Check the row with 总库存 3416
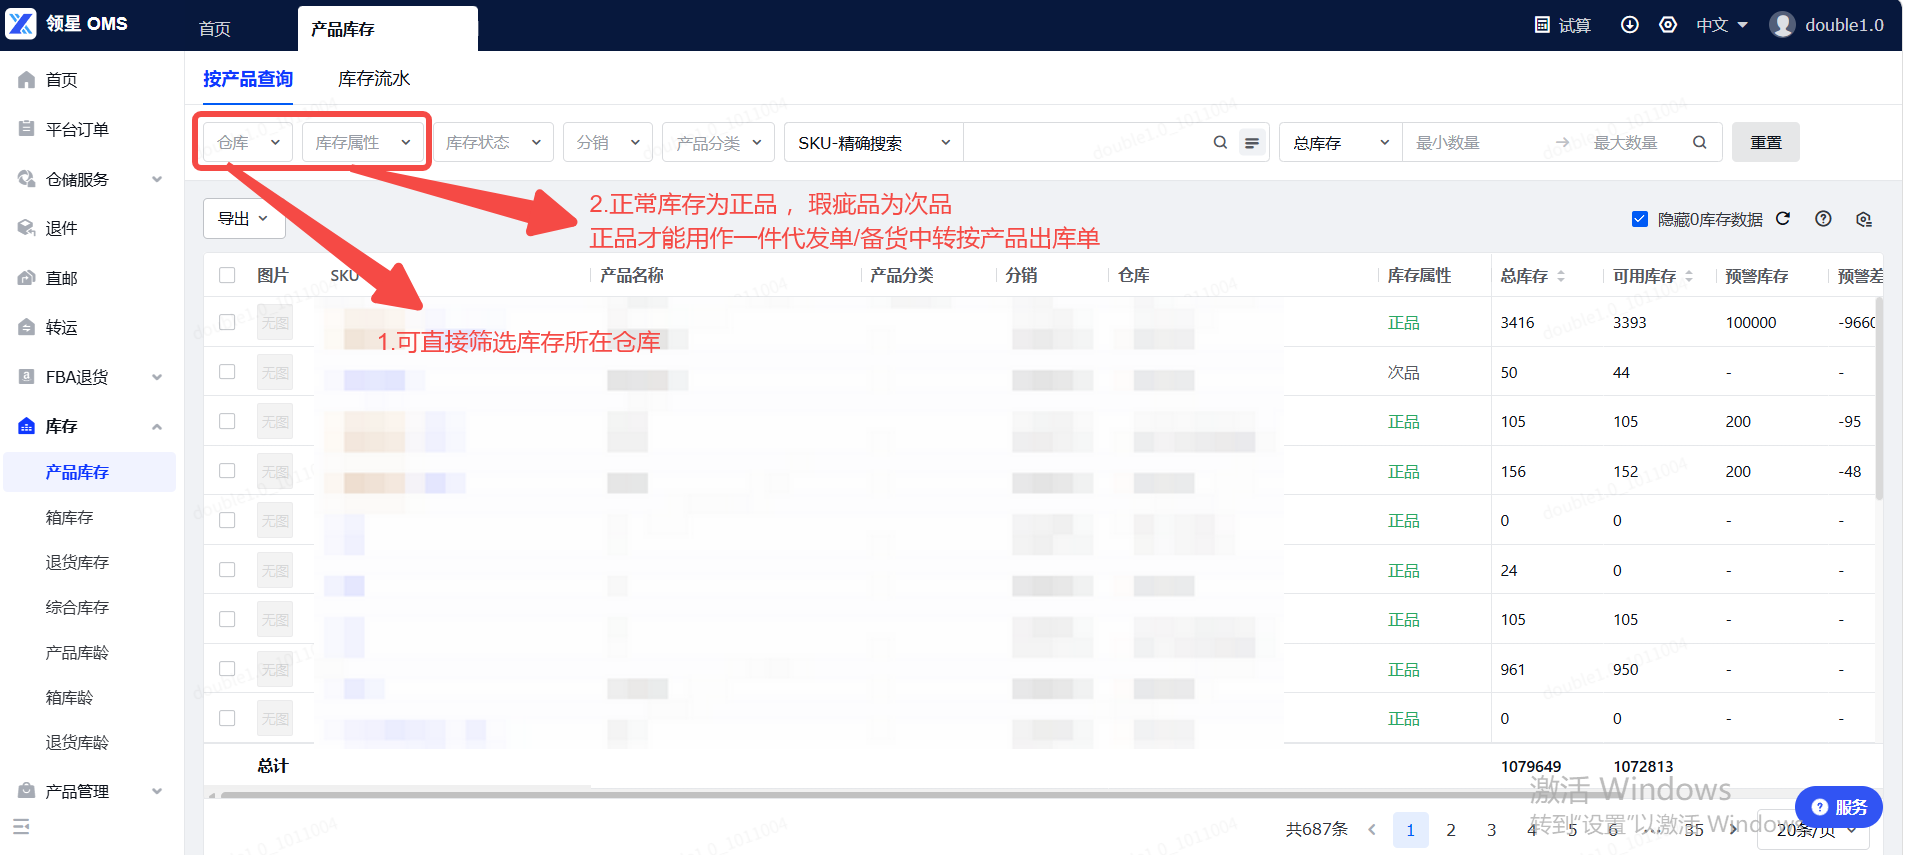This screenshot has height=855, width=1907. click(227, 322)
